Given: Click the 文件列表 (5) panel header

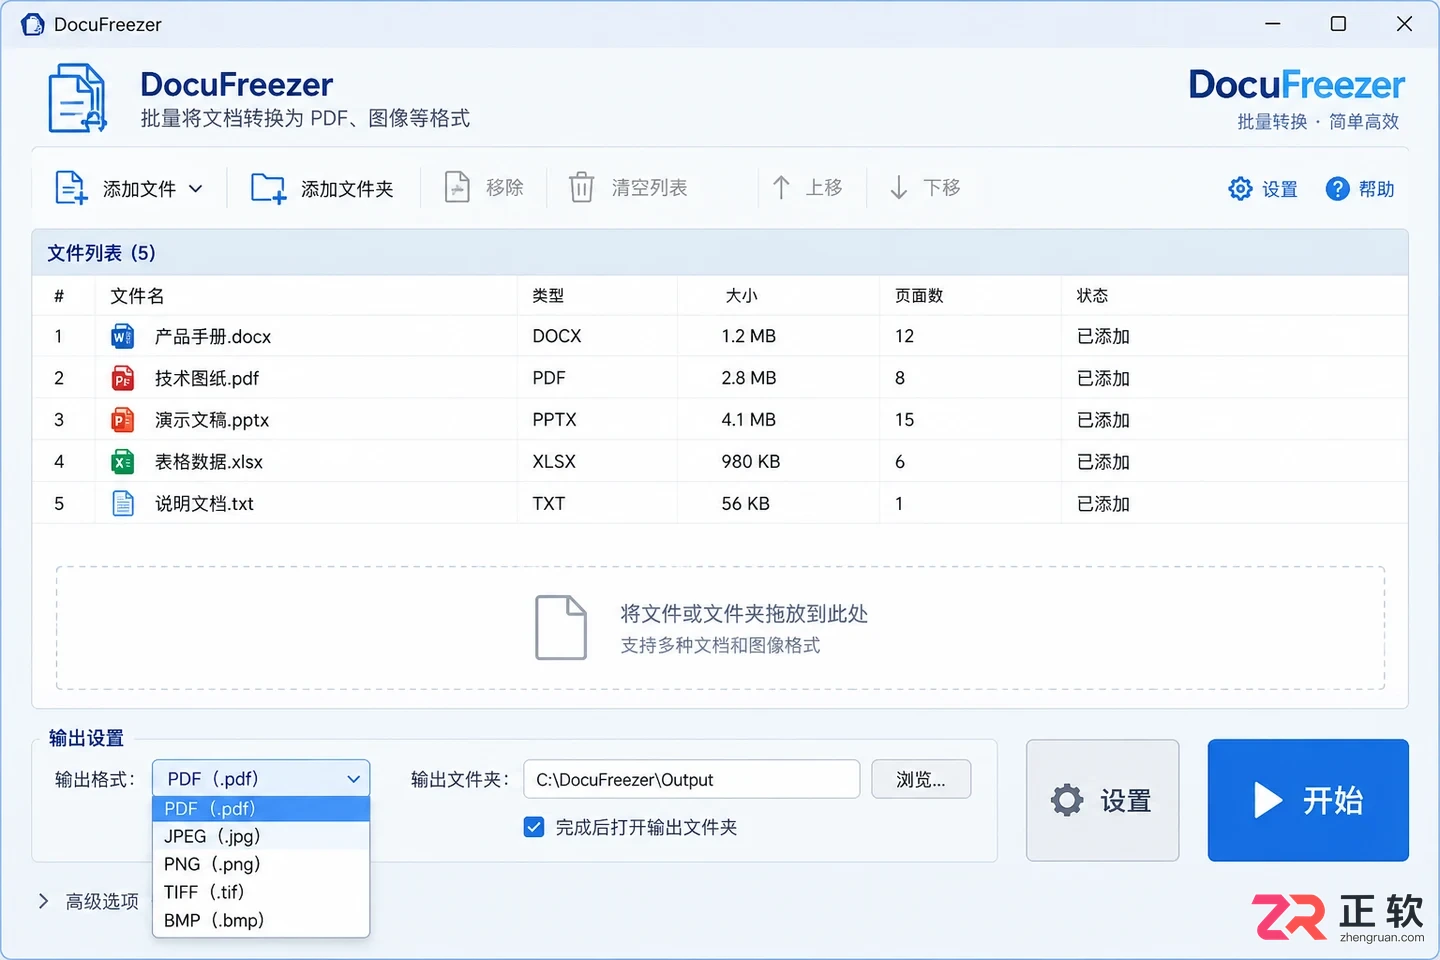Looking at the screenshot, I should (x=720, y=253).
